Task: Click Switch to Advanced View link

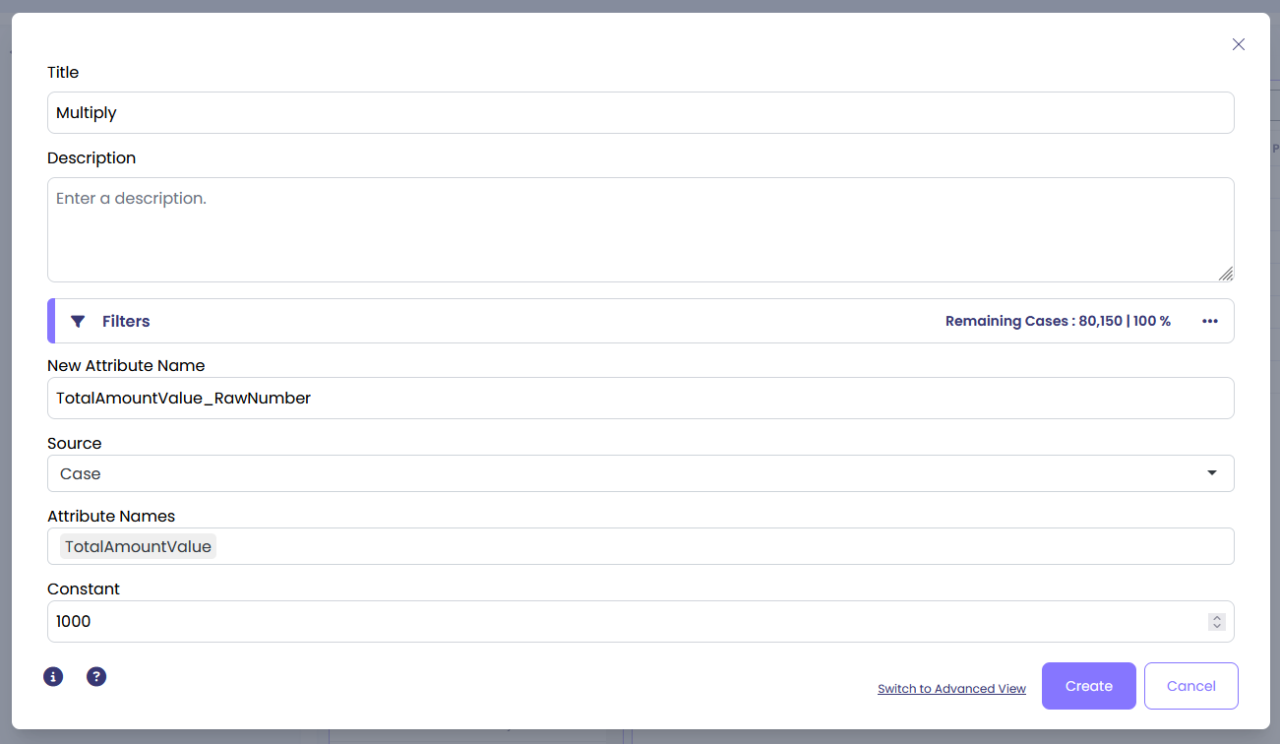Action: pyautogui.click(x=951, y=689)
